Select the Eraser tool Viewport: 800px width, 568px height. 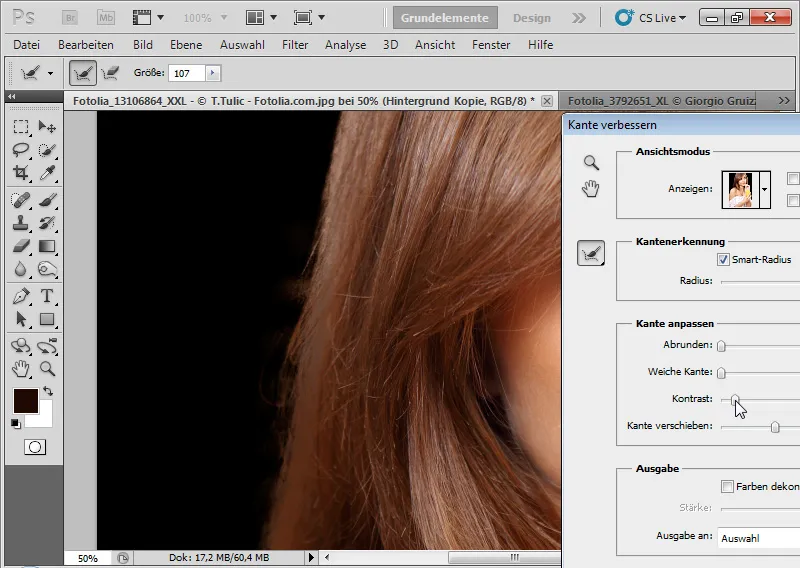click(21, 246)
